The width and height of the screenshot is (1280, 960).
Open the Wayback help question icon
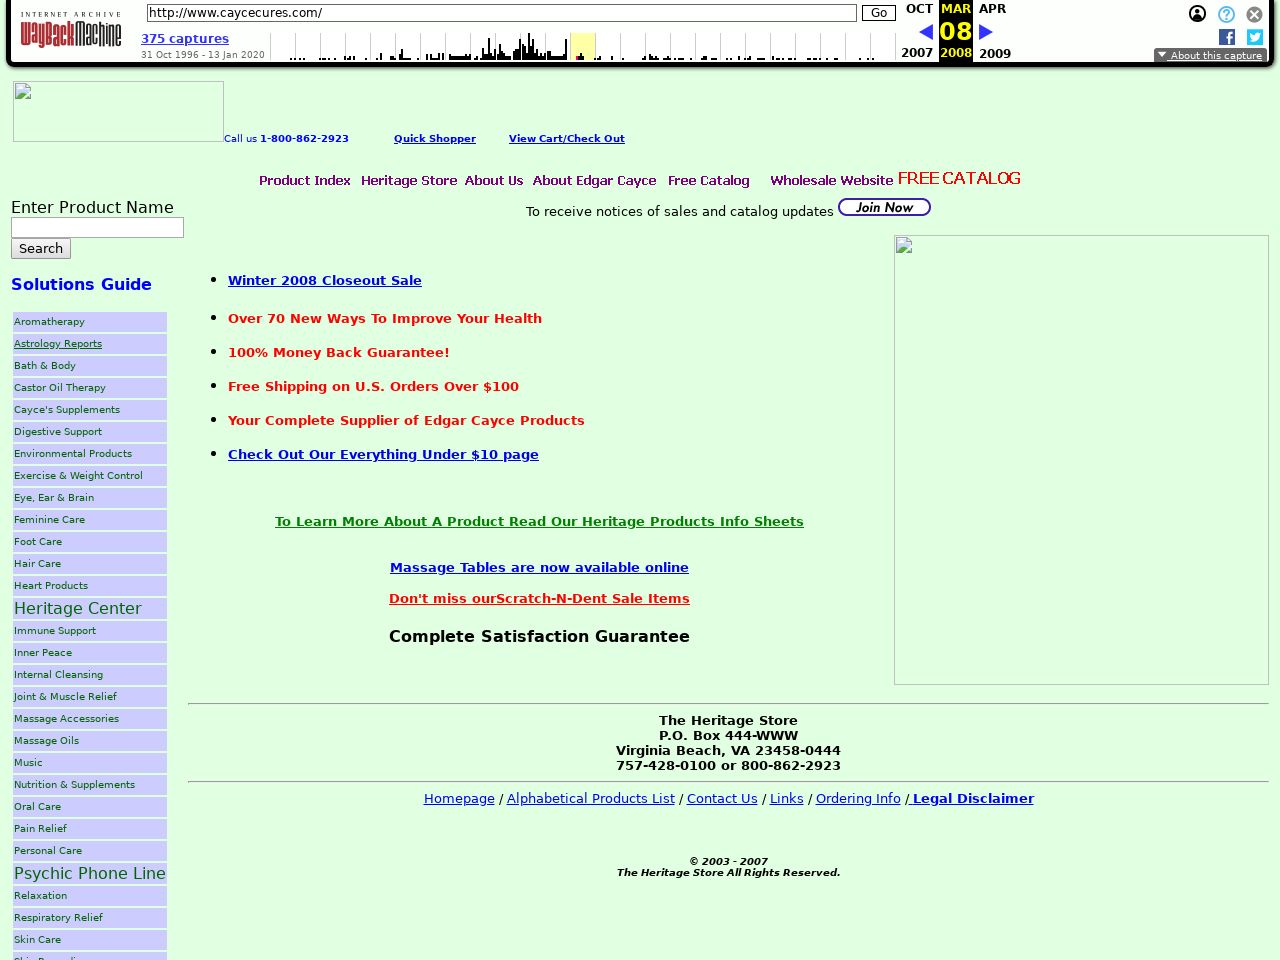point(1226,14)
